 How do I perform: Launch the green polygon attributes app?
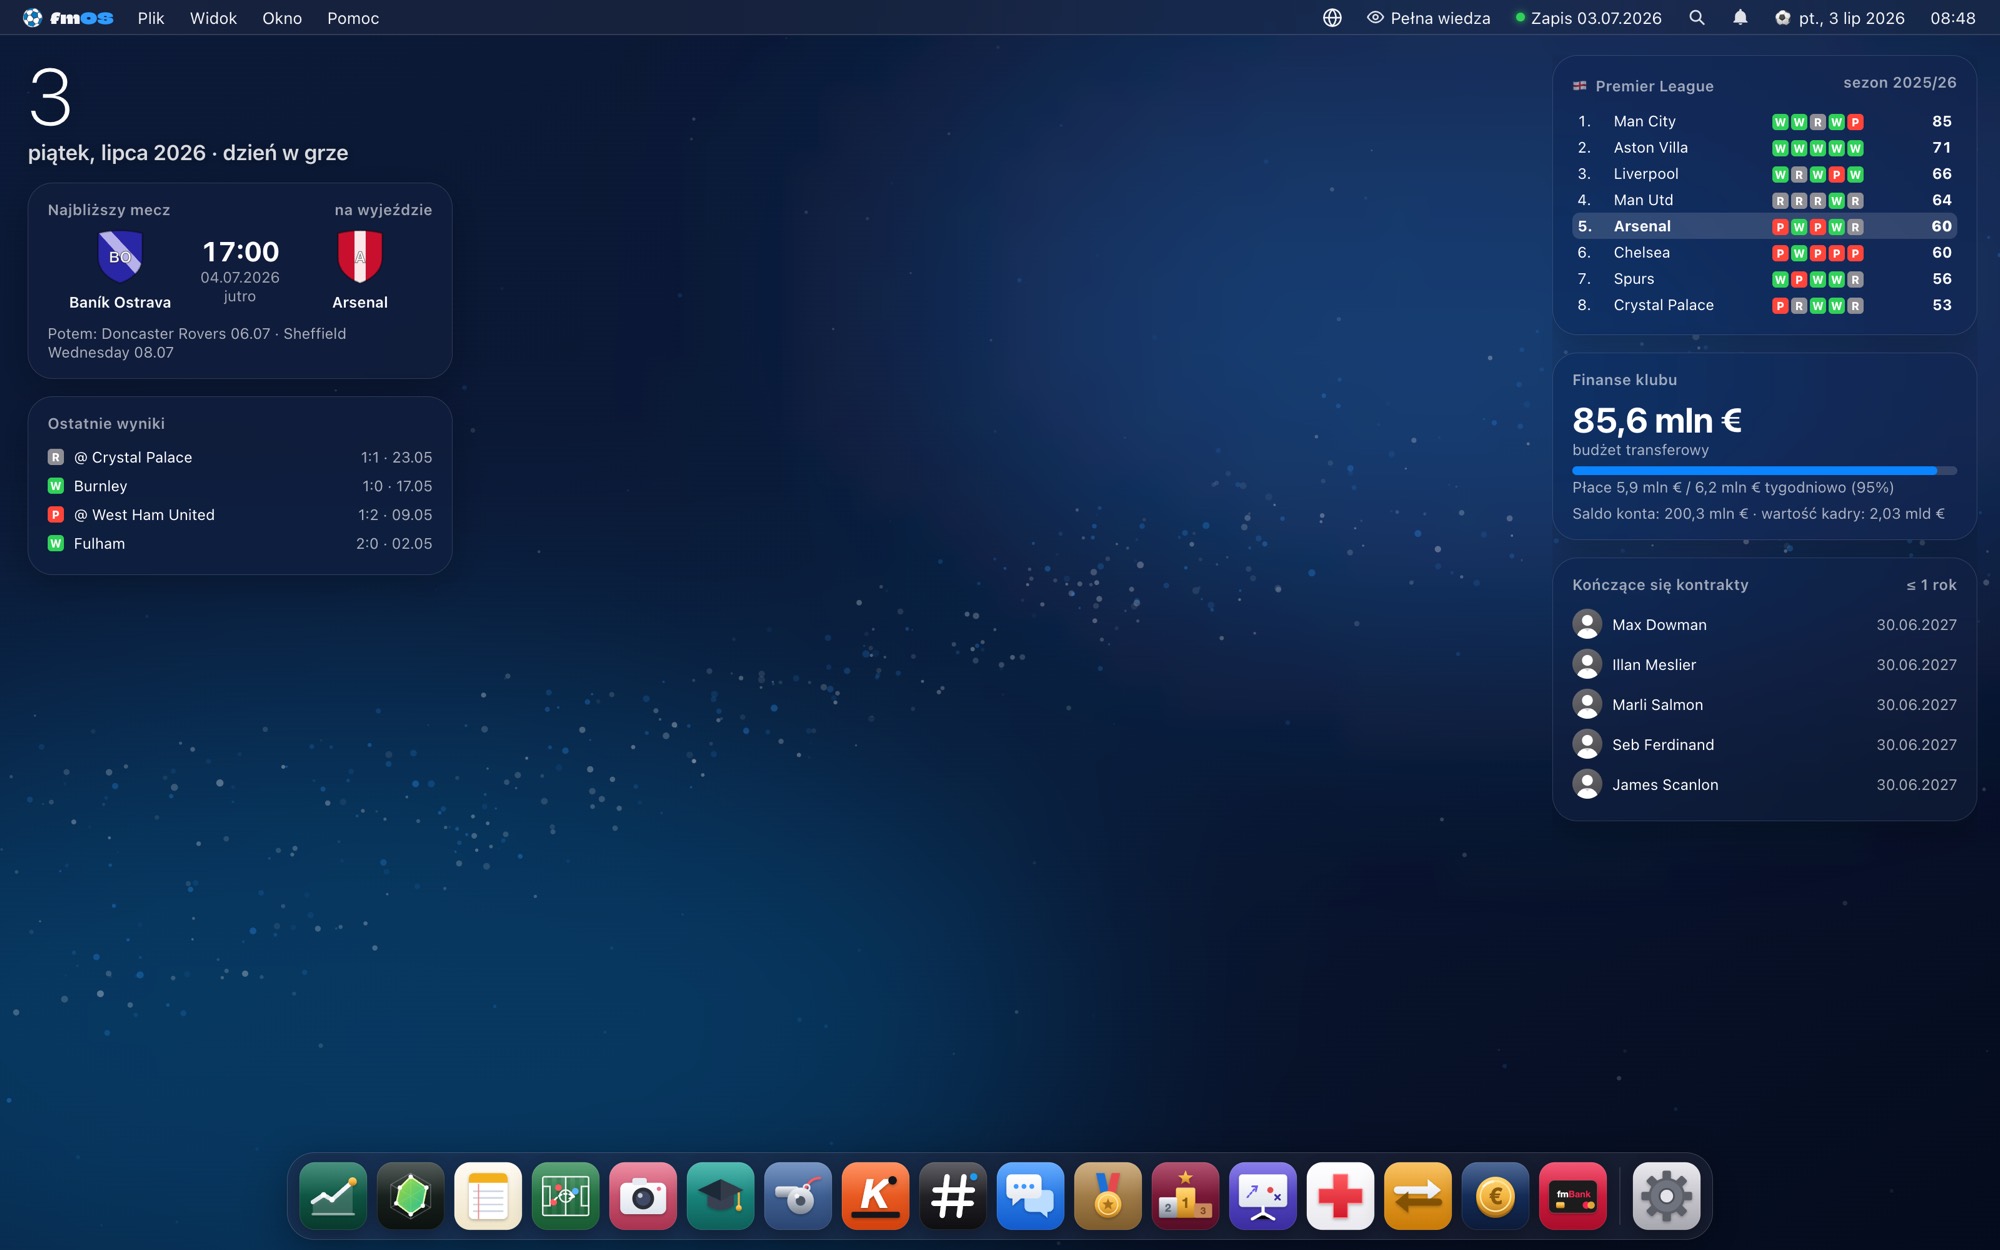click(411, 1196)
